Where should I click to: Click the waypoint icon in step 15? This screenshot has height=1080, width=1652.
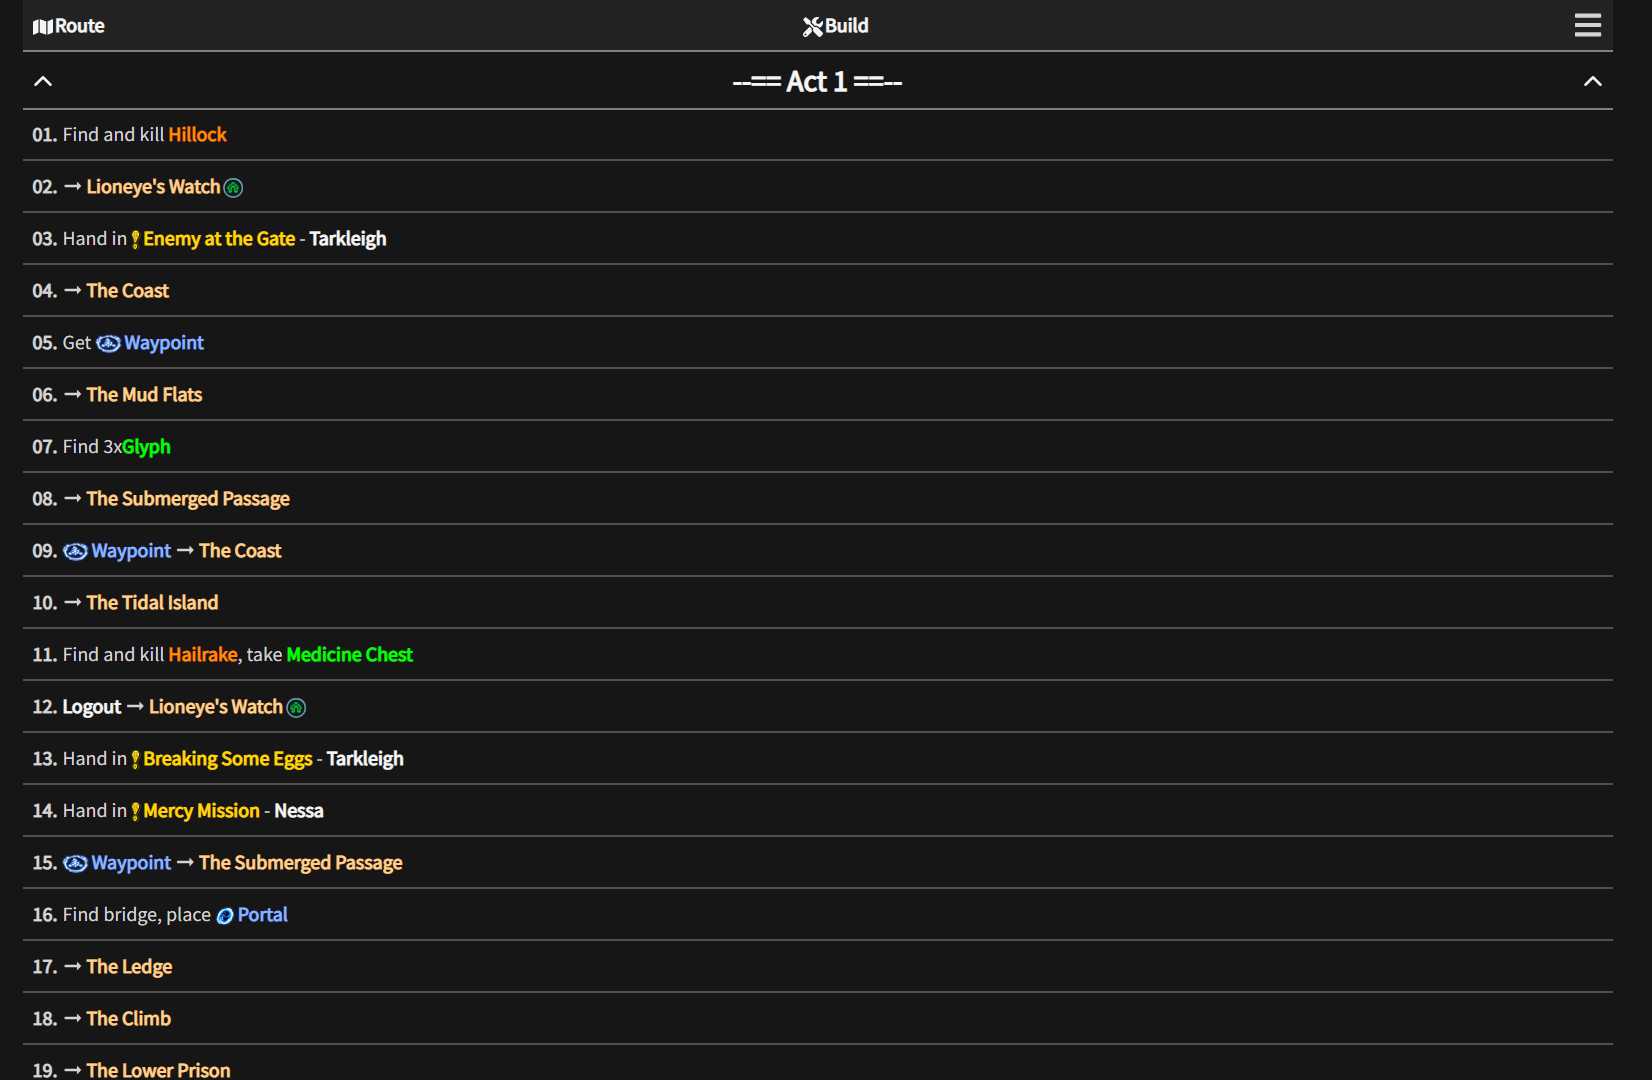pyautogui.click(x=75, y=864)
